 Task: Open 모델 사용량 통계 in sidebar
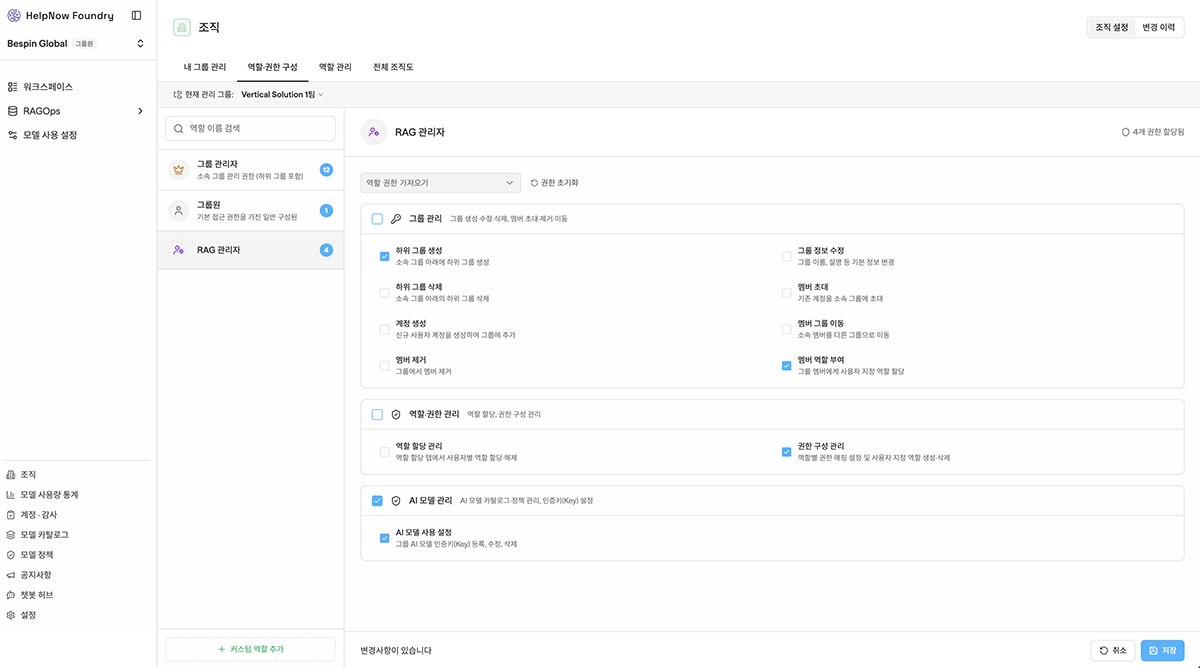tap(49, 495)
